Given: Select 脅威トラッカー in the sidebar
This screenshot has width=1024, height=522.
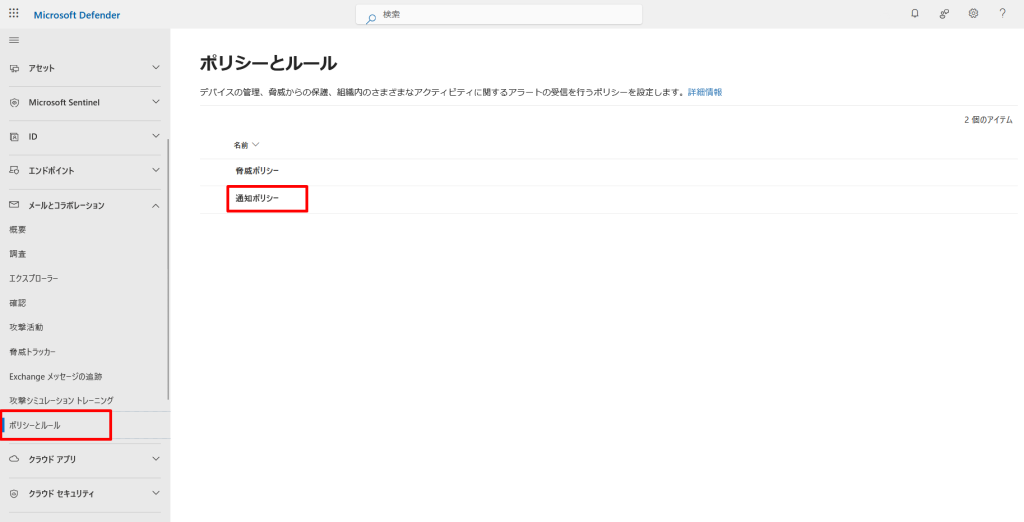Looking at the screenshot, I should click(x=32, y=352).
